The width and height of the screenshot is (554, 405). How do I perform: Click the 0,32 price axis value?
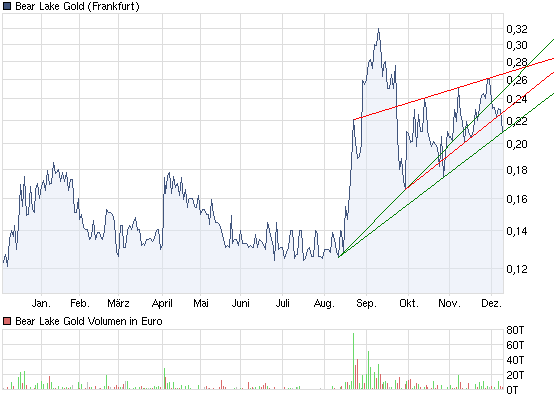tap(517, 29)
